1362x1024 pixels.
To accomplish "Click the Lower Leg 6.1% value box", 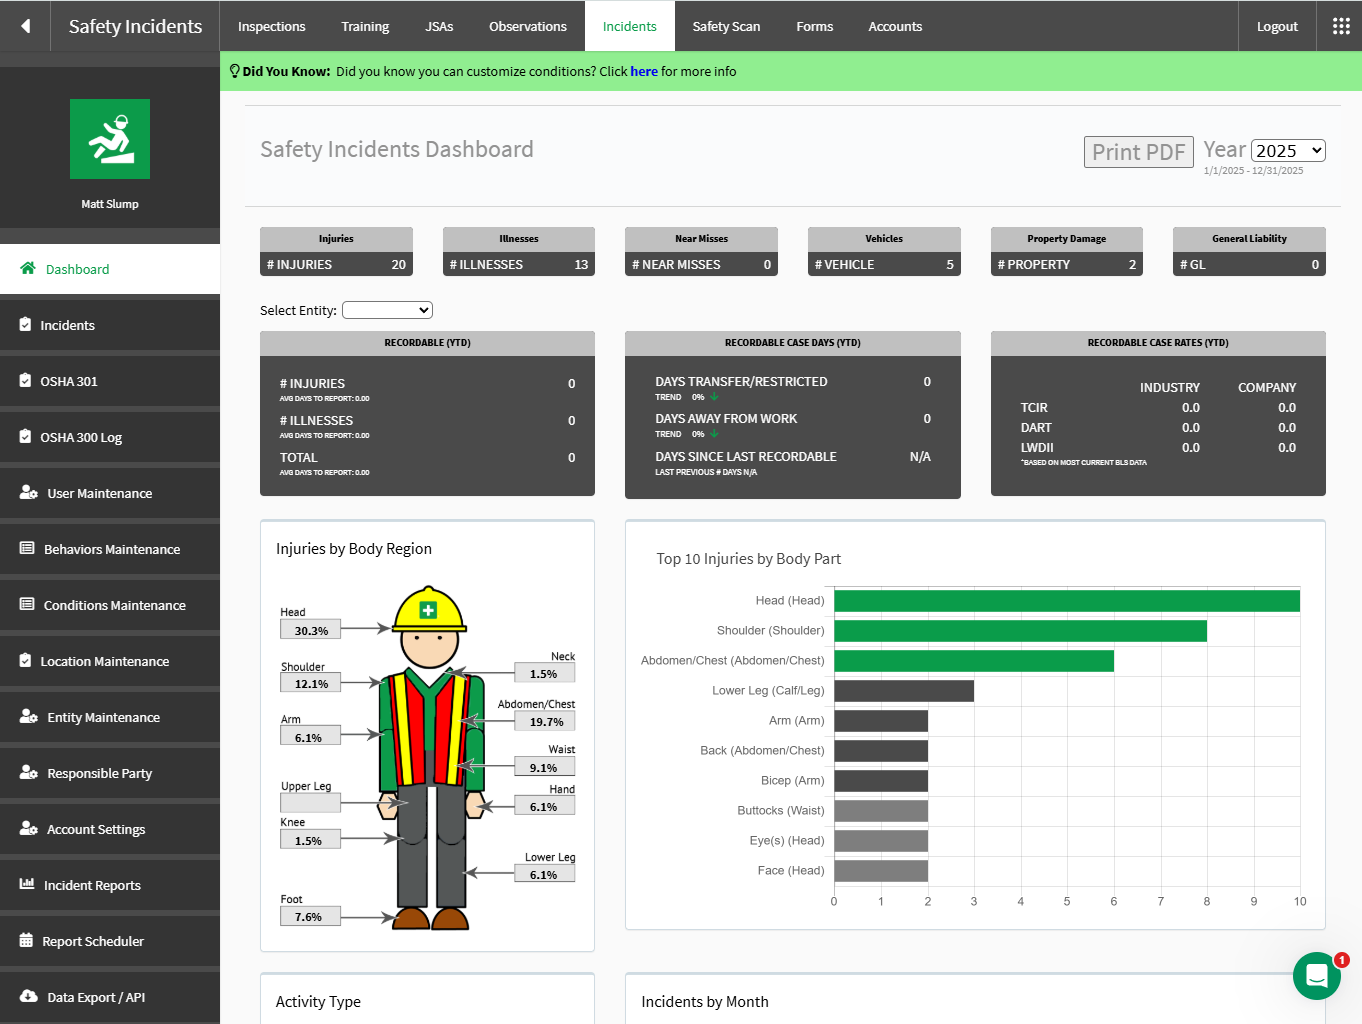I will [x=544, y=874].
